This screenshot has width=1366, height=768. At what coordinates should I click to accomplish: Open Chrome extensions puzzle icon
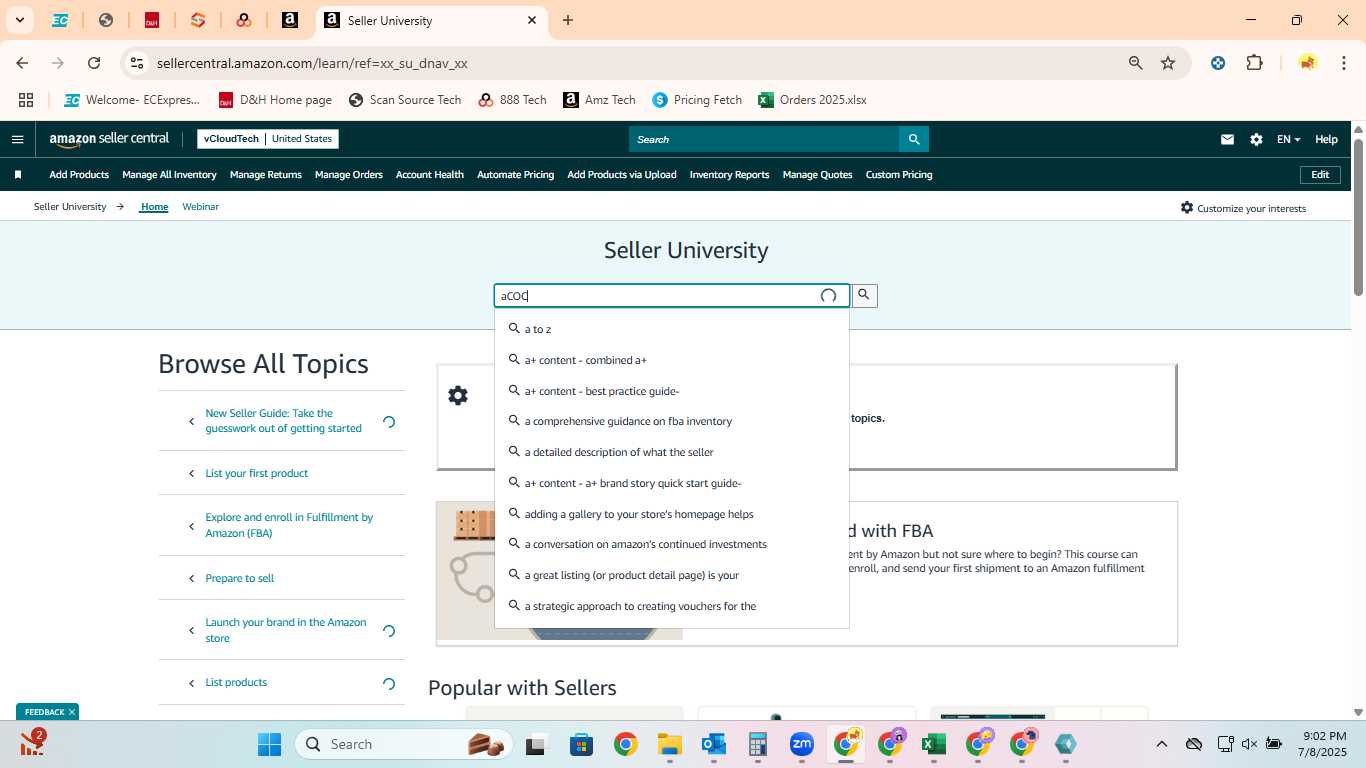coord(1254,63)
